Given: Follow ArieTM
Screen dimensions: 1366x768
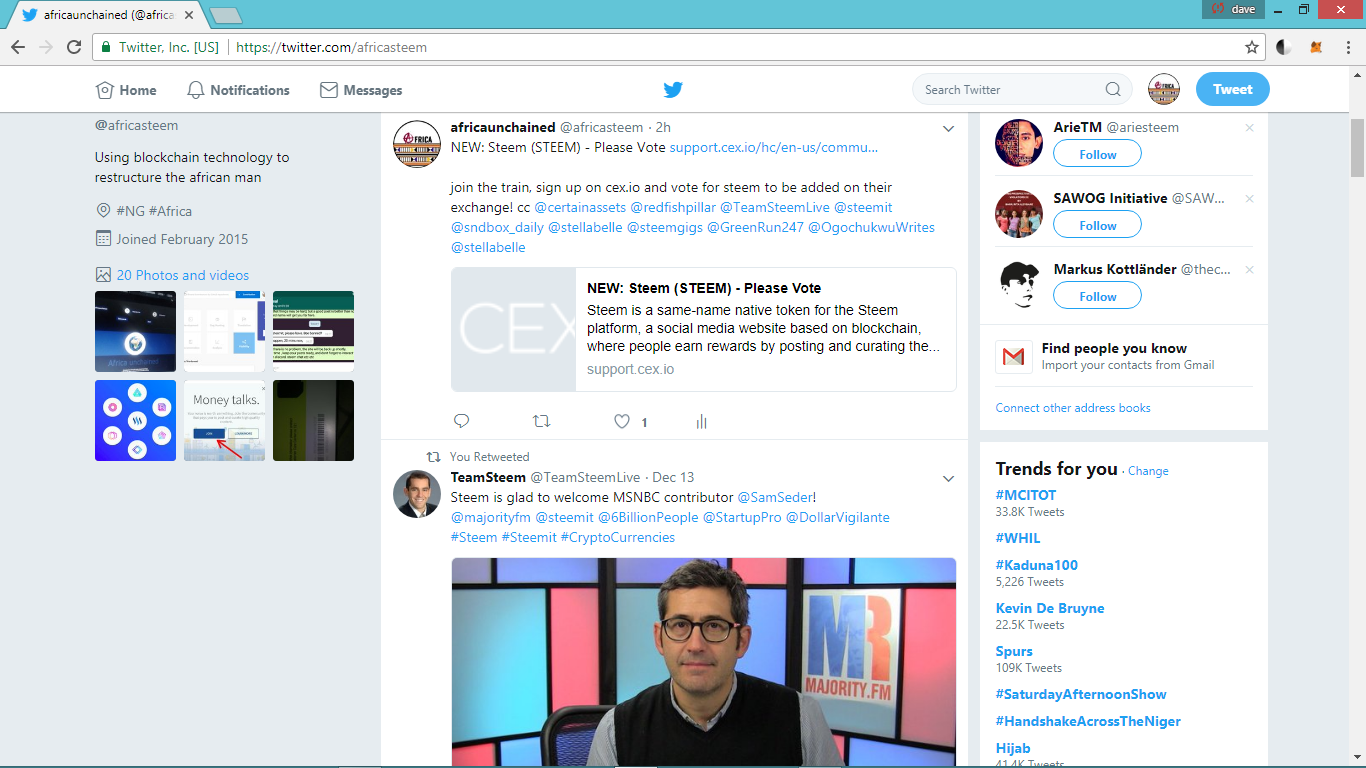Looking at the screenshot, I should tap(1097, 154).
